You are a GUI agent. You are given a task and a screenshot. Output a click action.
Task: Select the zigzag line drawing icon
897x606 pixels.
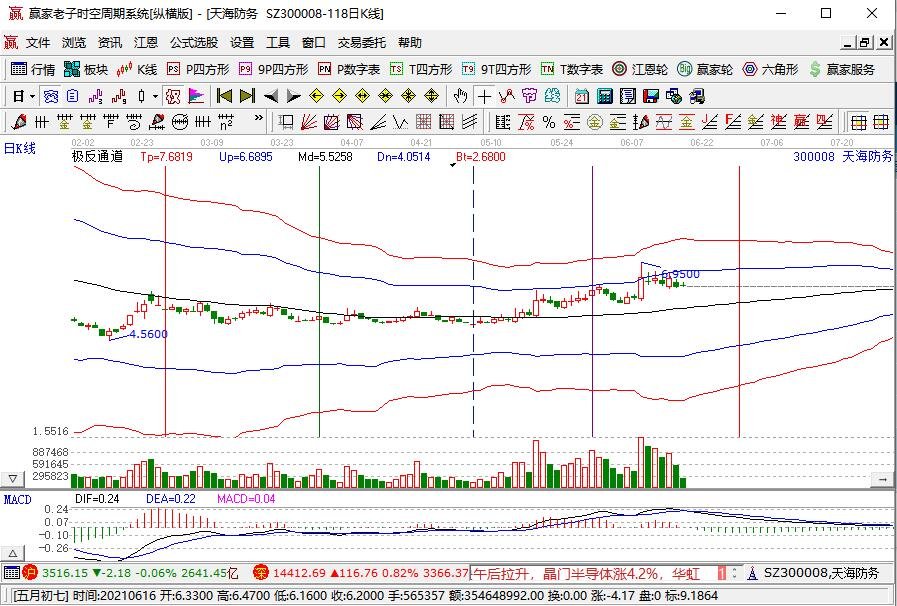[507, 96]
